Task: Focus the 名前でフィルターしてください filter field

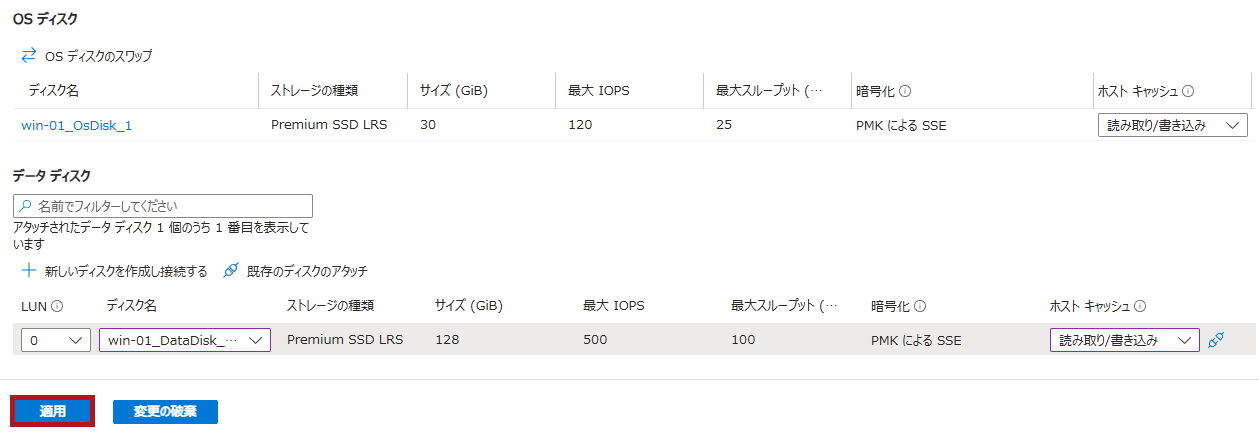Action: (170, 206)
